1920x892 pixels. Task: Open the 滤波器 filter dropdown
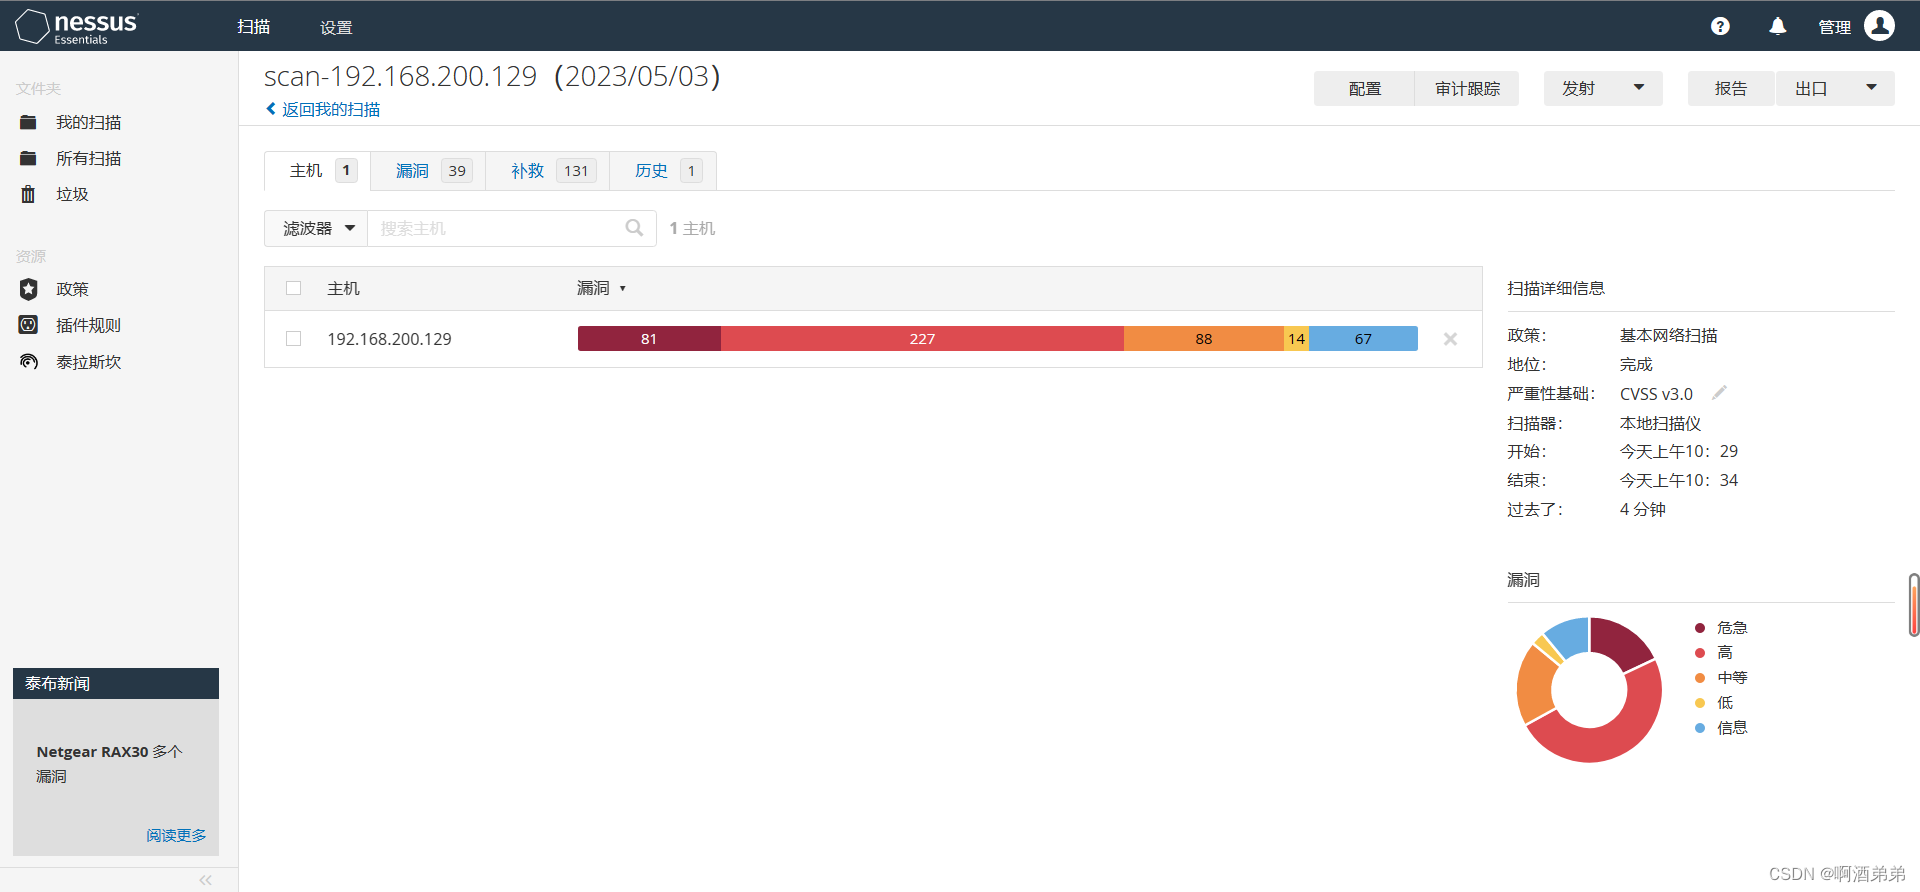[316, 228]
